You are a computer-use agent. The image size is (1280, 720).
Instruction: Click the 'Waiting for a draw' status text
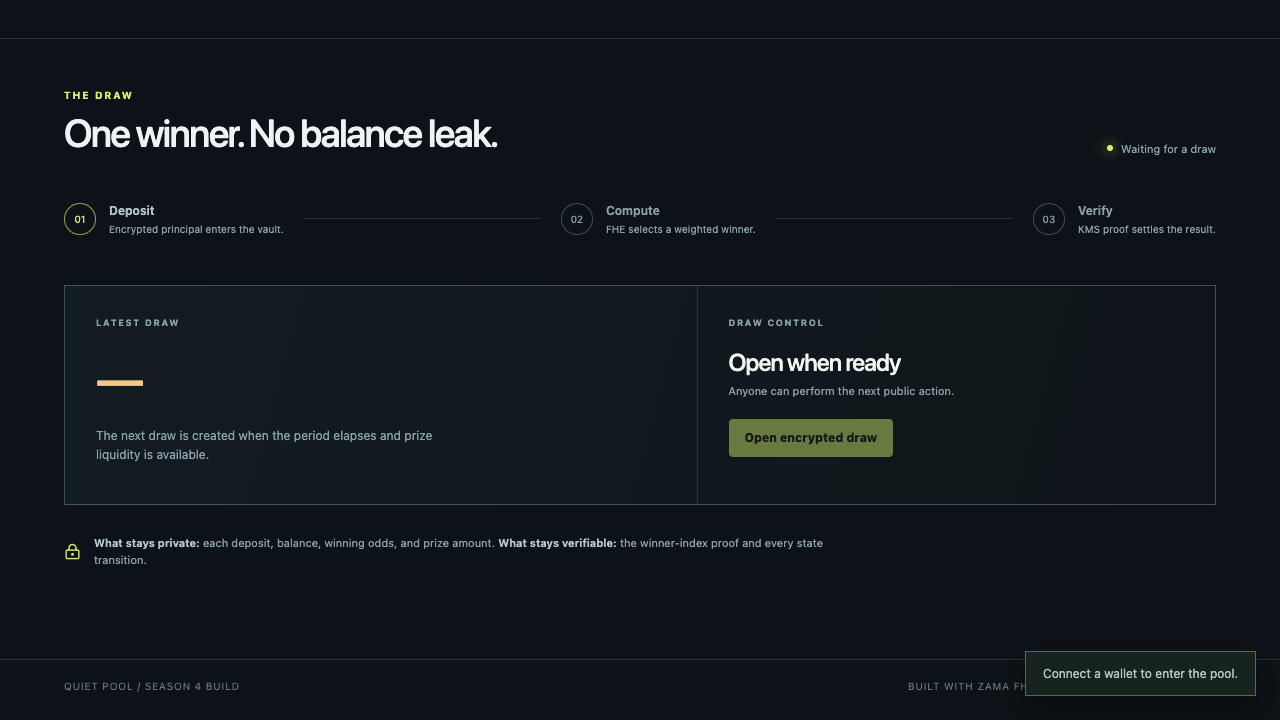point(1168,149)
